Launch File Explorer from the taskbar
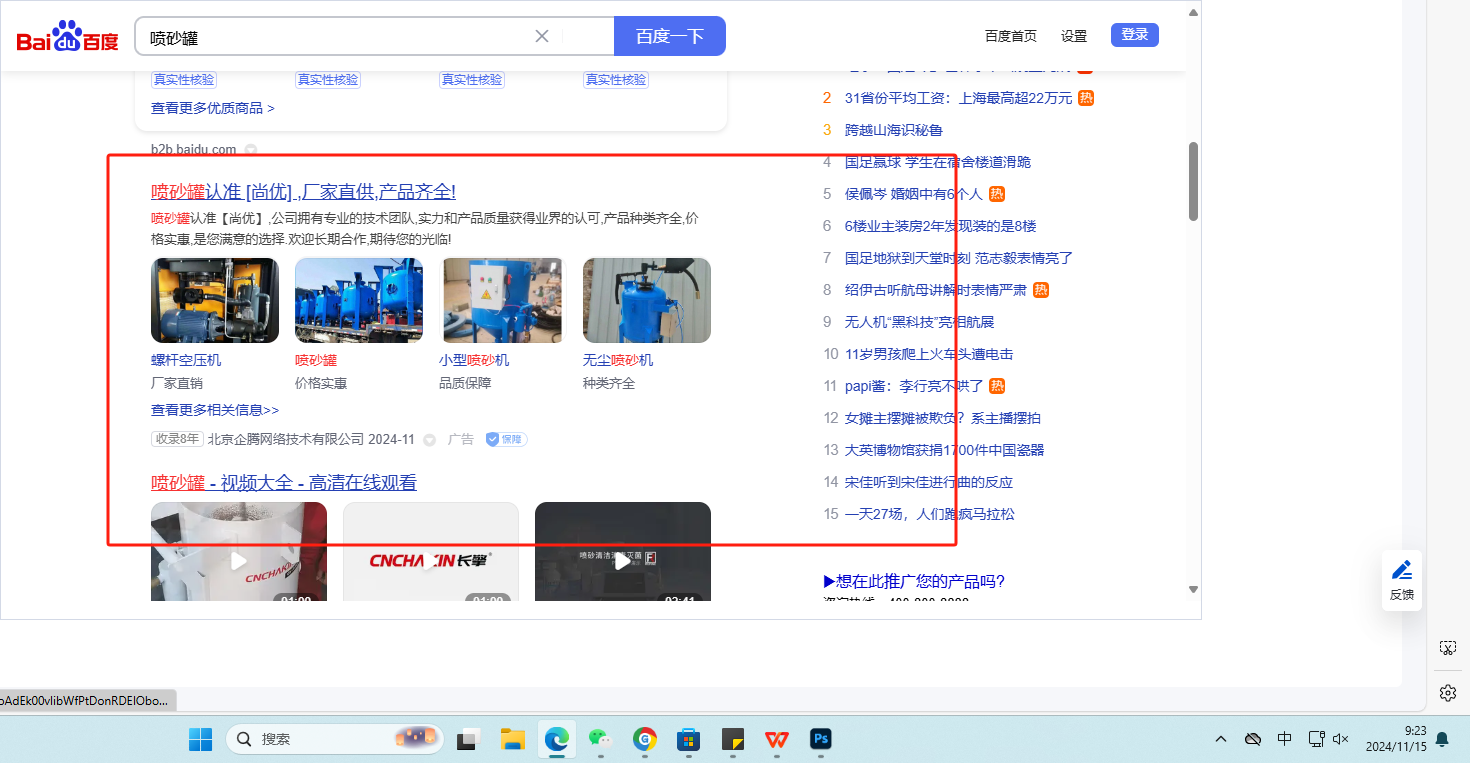The width and height of the screenshot is (1470, 763). [513, 739]
